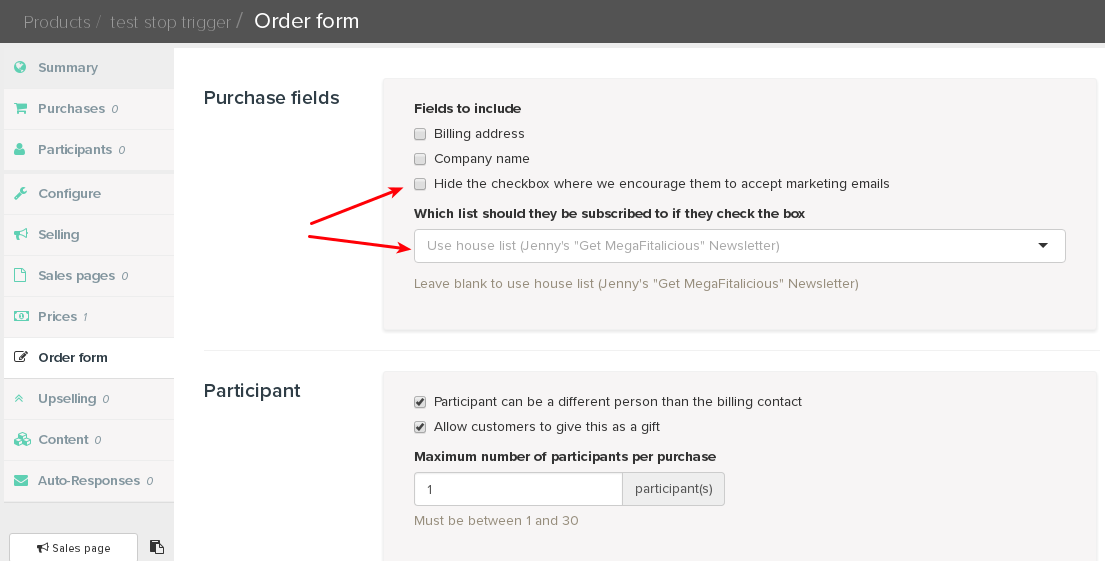Click the Selling megaphone icon
This screenshot has width=1105, height=561.
tap(20, 234)
